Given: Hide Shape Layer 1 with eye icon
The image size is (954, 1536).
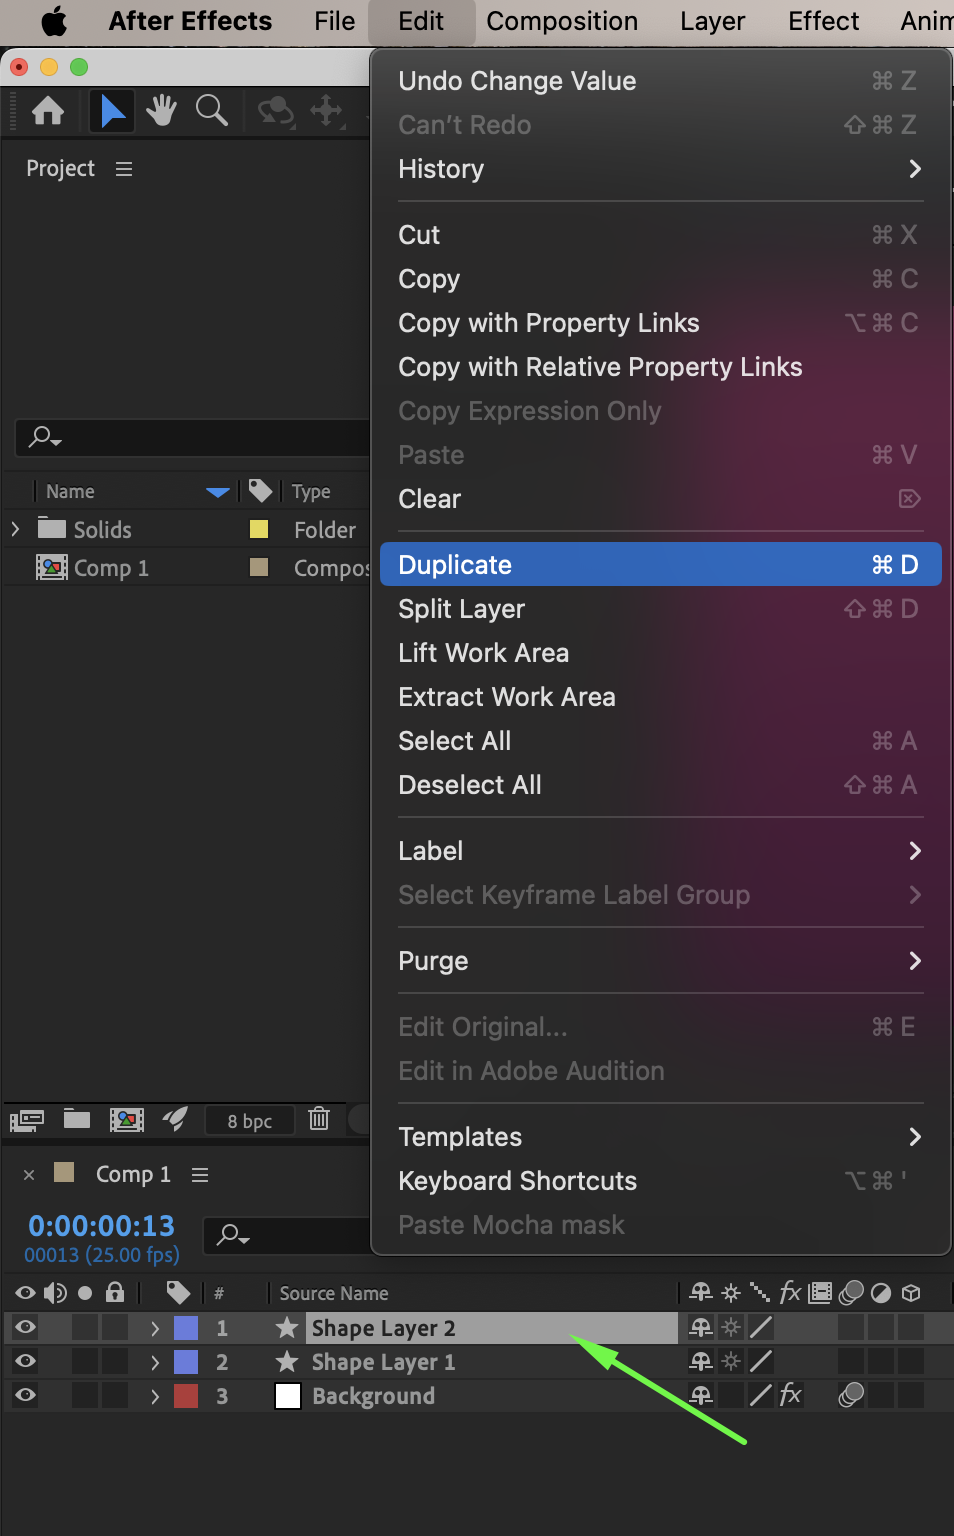Looking at the screenshot, I should [26, 1361].
